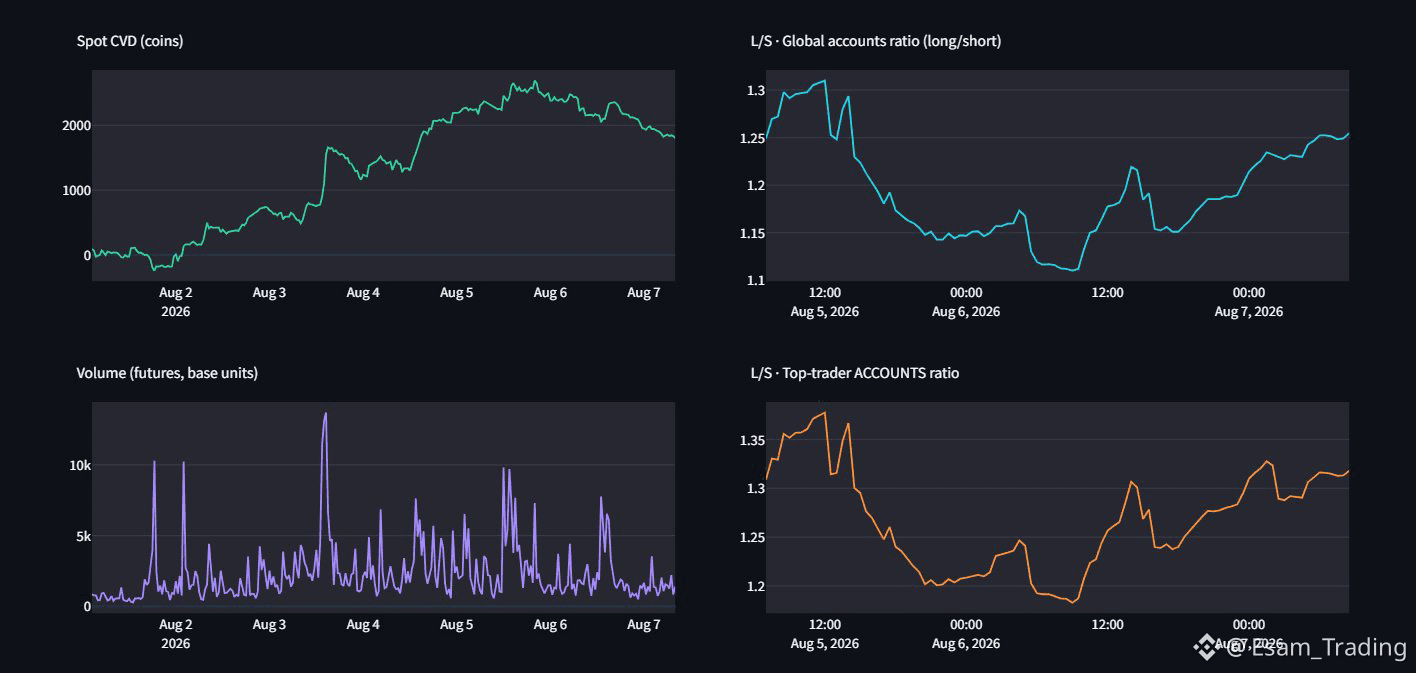Click the 1.1 y-axis label on Global accounts chart

tap(756, 281)
